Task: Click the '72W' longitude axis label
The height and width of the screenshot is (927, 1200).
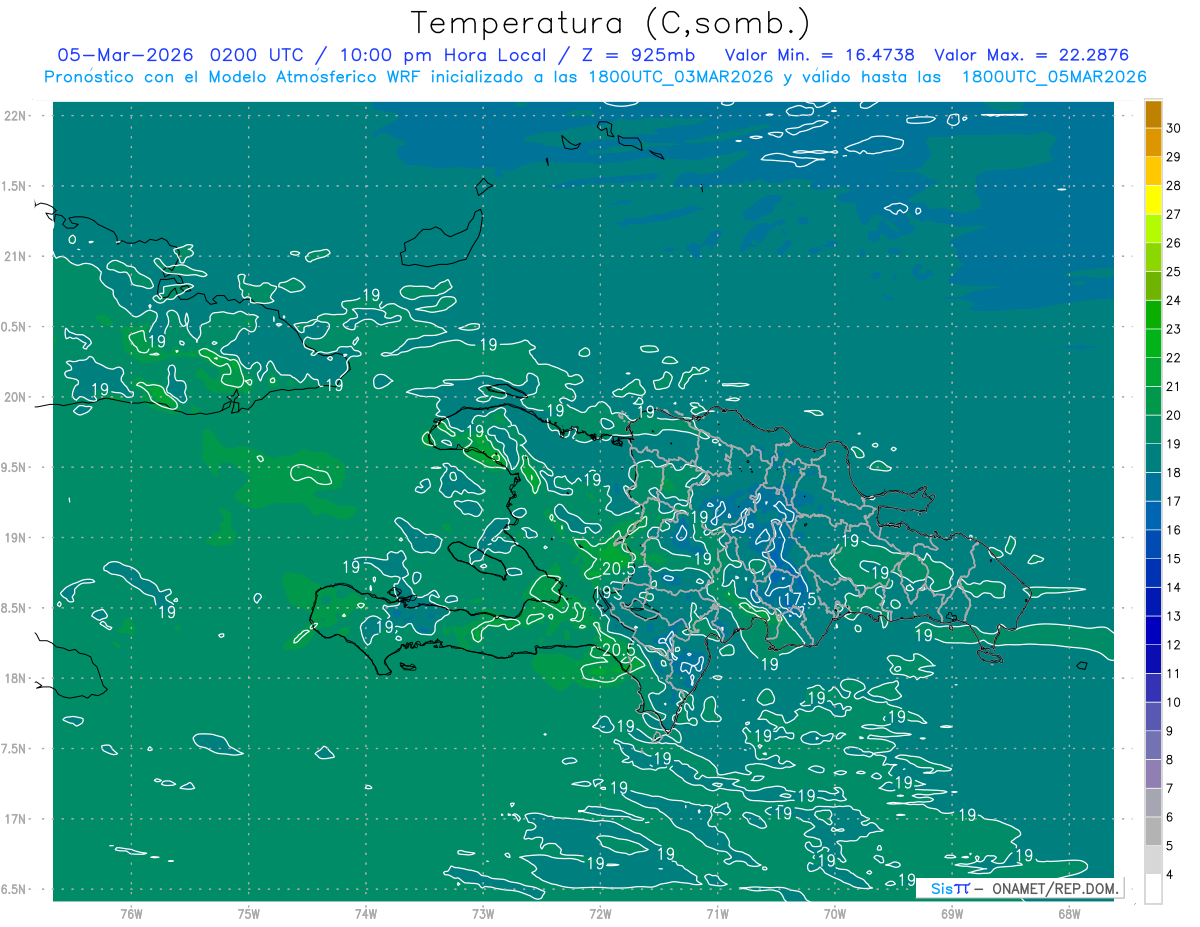Action: [600, 914]
